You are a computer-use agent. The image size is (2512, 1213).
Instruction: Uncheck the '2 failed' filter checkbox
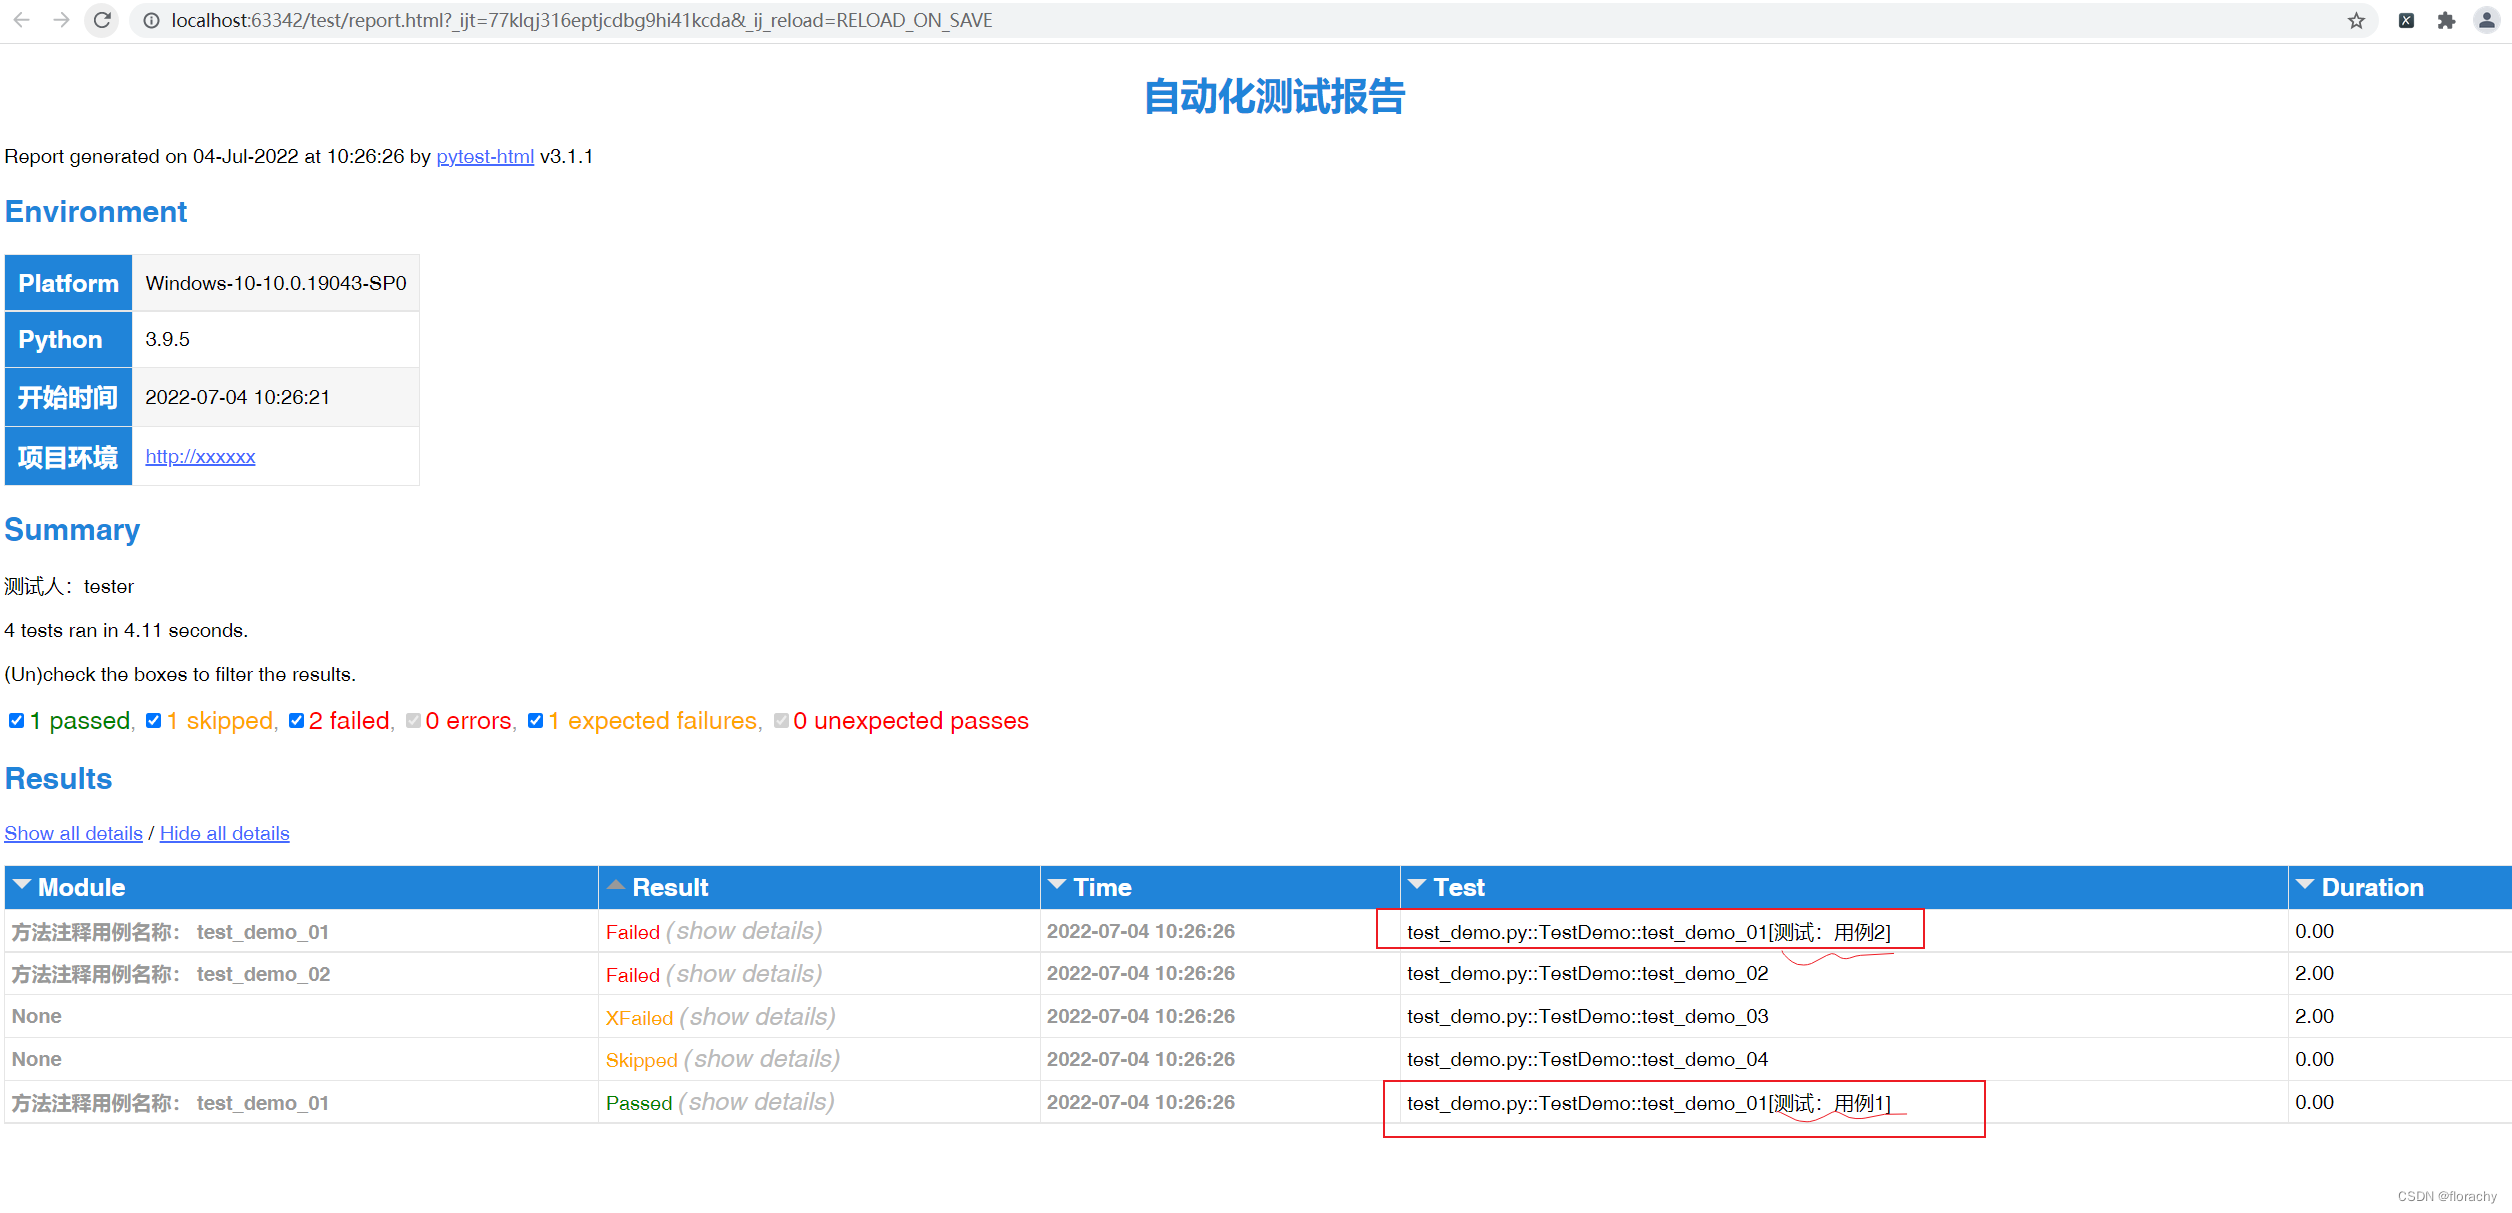(x=296, y=720)
